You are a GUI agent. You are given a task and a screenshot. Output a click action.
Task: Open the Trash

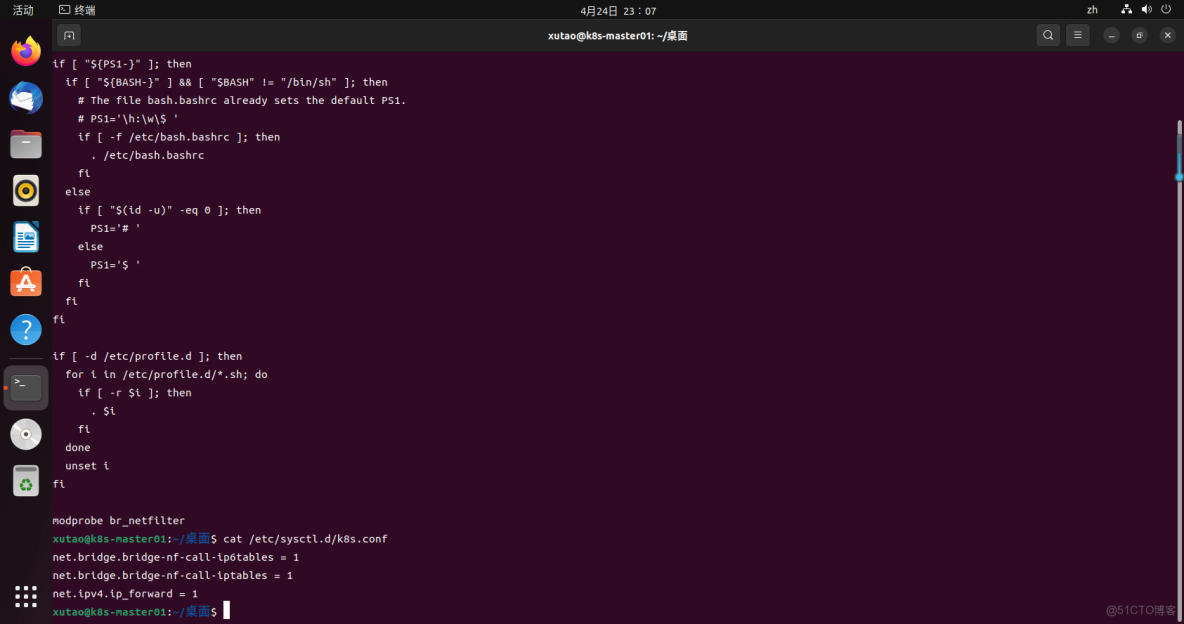(x=26, y=481)
